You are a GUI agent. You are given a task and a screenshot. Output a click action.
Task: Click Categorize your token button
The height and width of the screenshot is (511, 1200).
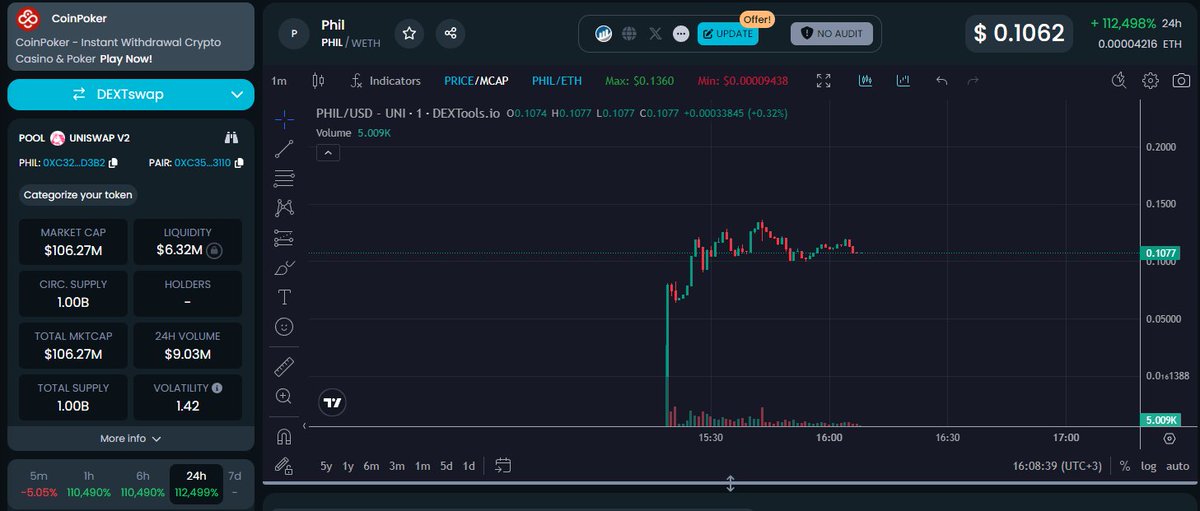coord(79,195)
